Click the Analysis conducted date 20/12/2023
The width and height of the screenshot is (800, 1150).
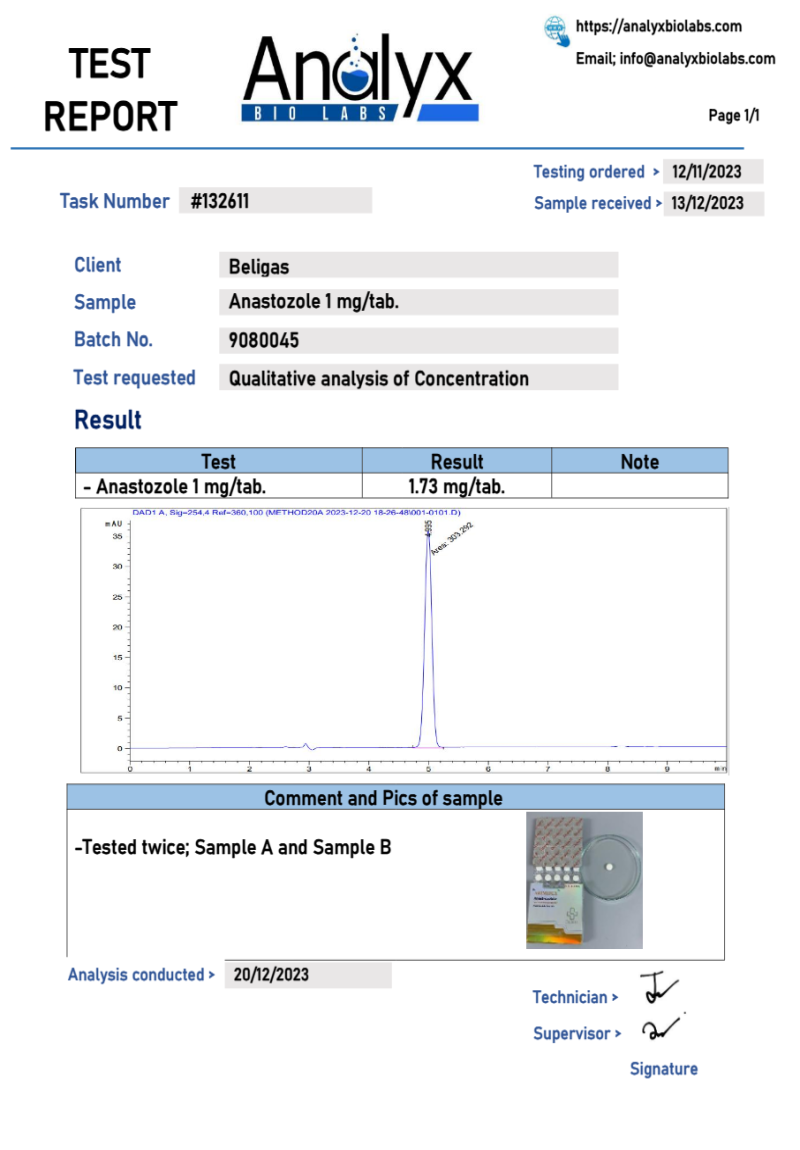coord(307,975)
